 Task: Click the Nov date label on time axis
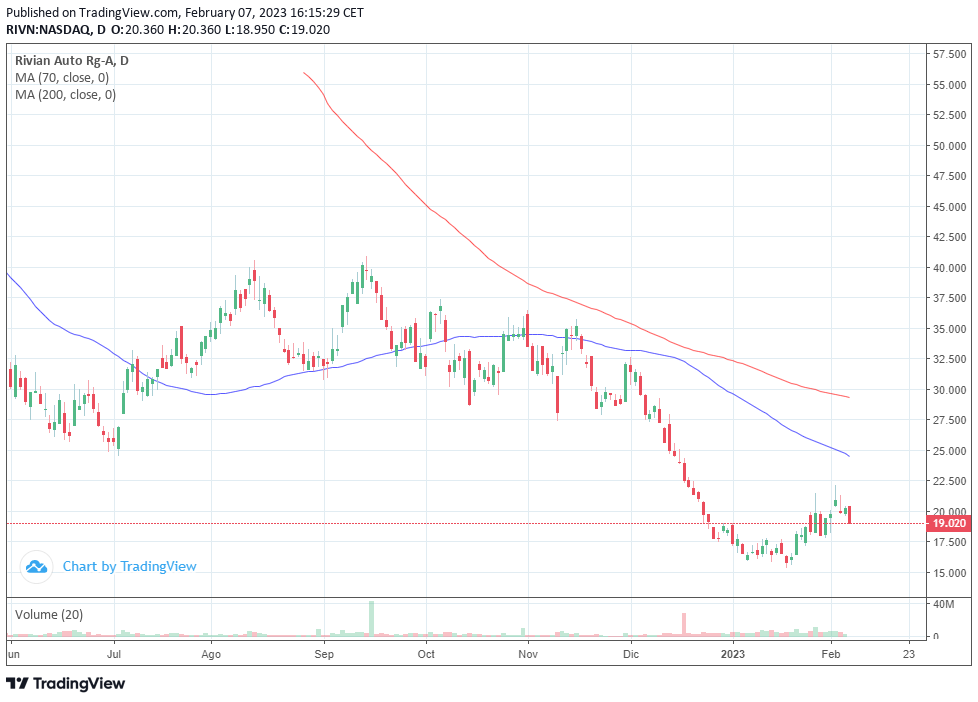[x=528, y=654]
